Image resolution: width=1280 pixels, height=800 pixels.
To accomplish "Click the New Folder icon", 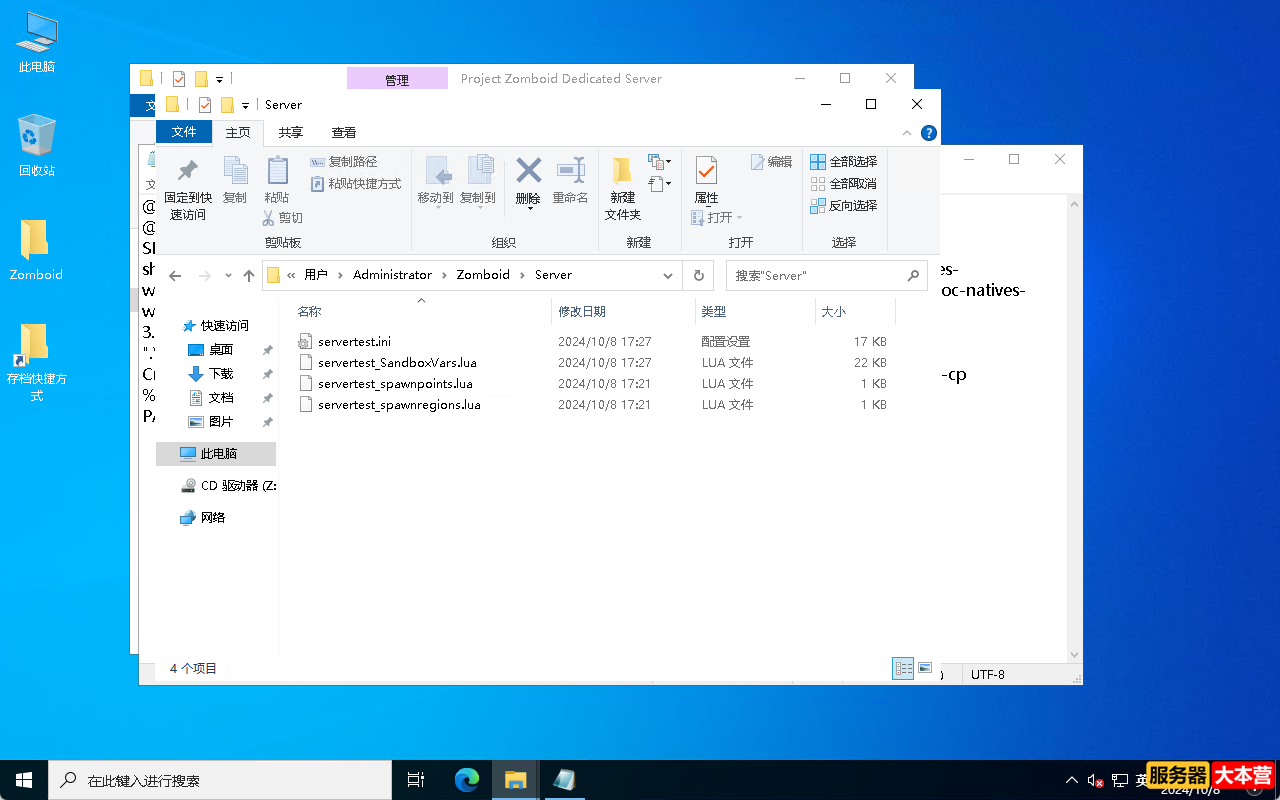I will 622,171.
